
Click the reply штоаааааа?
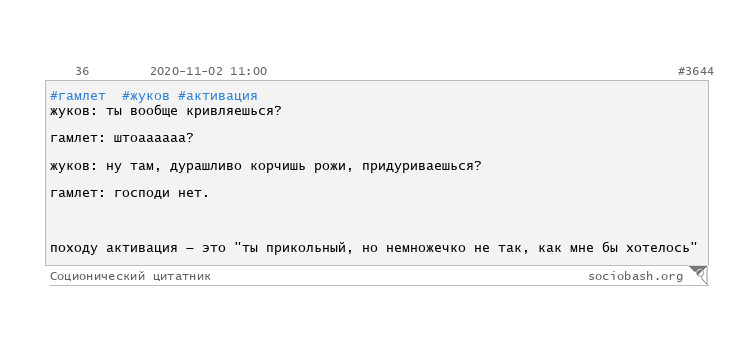[x=154, y=138]
